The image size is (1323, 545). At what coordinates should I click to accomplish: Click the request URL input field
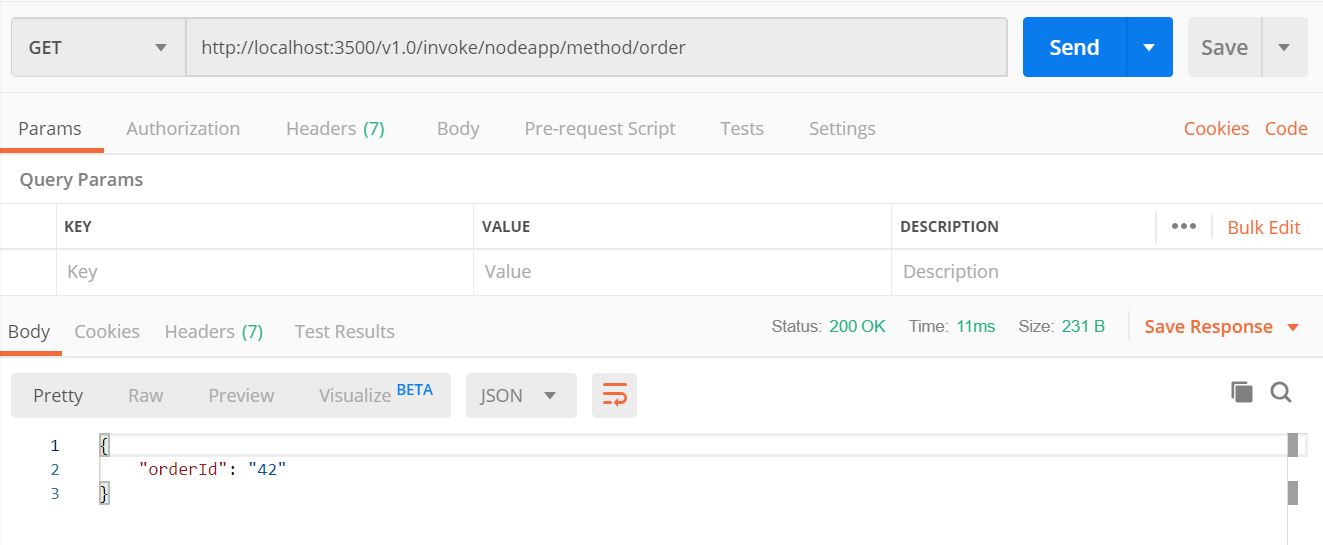(596, 47)
